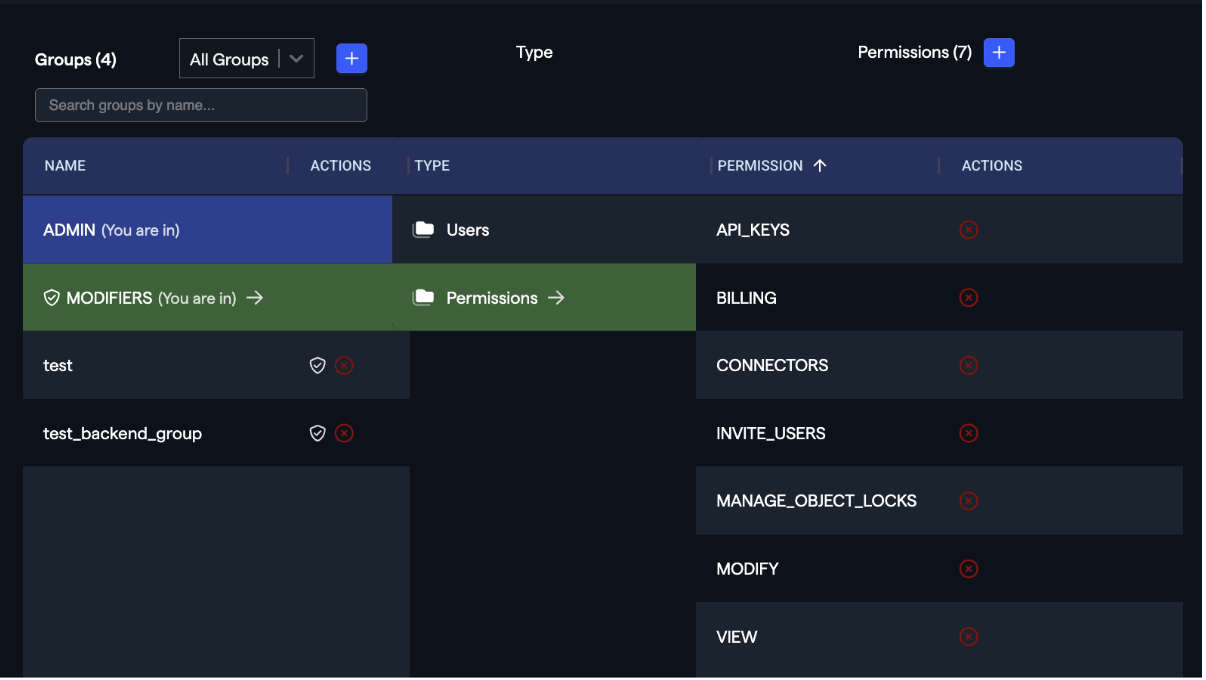The width and height of the screenshot is (1206, 680).
Task: Open the Users type folder
Action: coord(467,230)
